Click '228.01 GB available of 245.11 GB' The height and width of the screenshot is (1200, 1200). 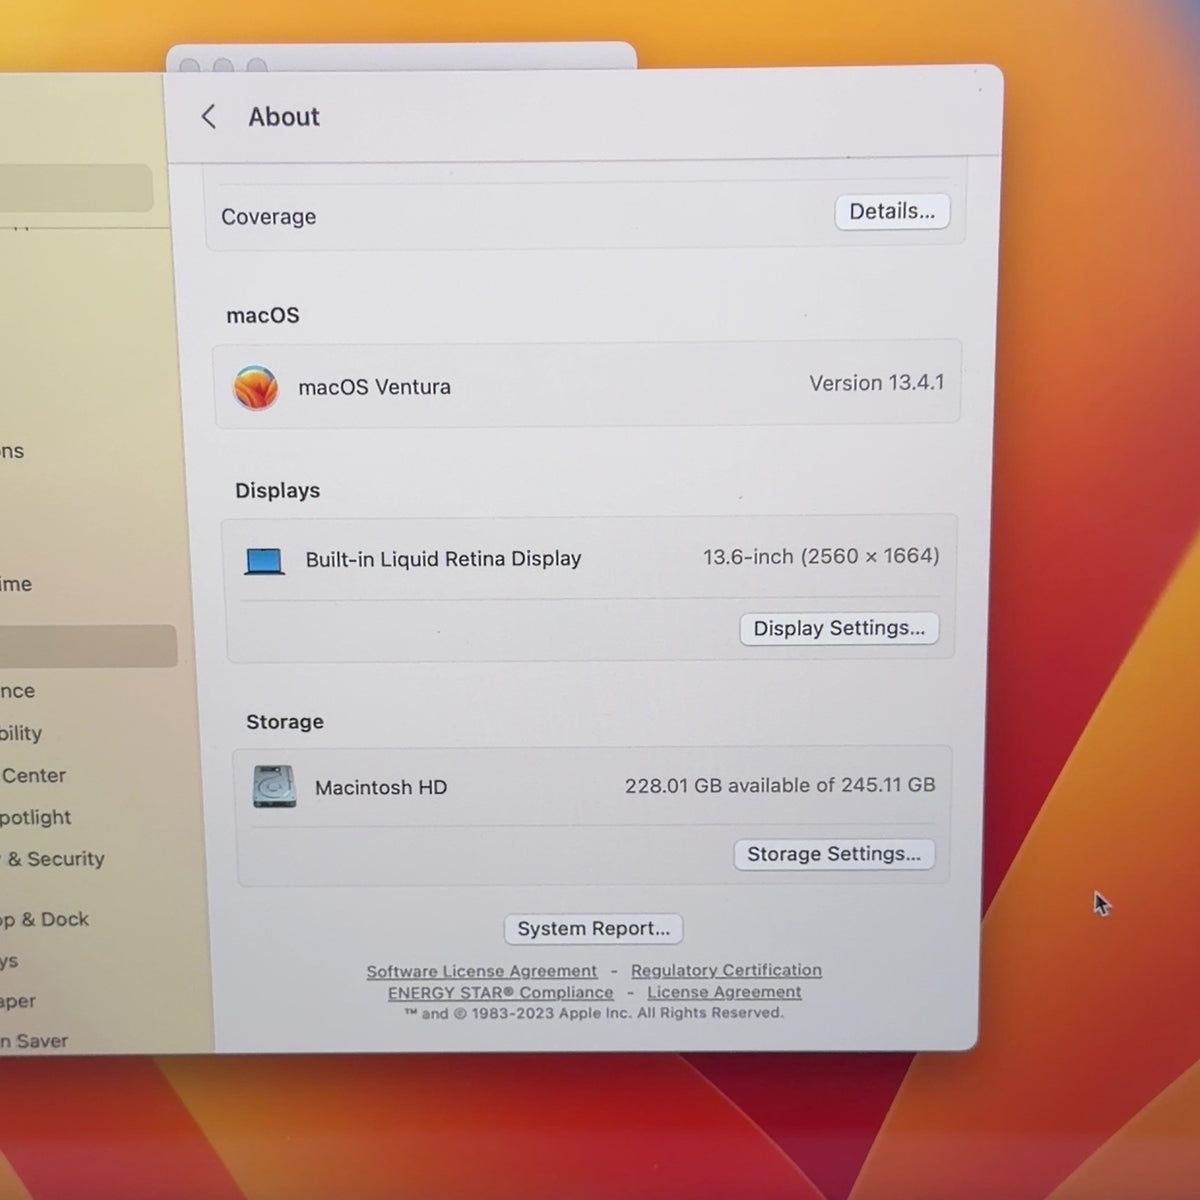780,786
